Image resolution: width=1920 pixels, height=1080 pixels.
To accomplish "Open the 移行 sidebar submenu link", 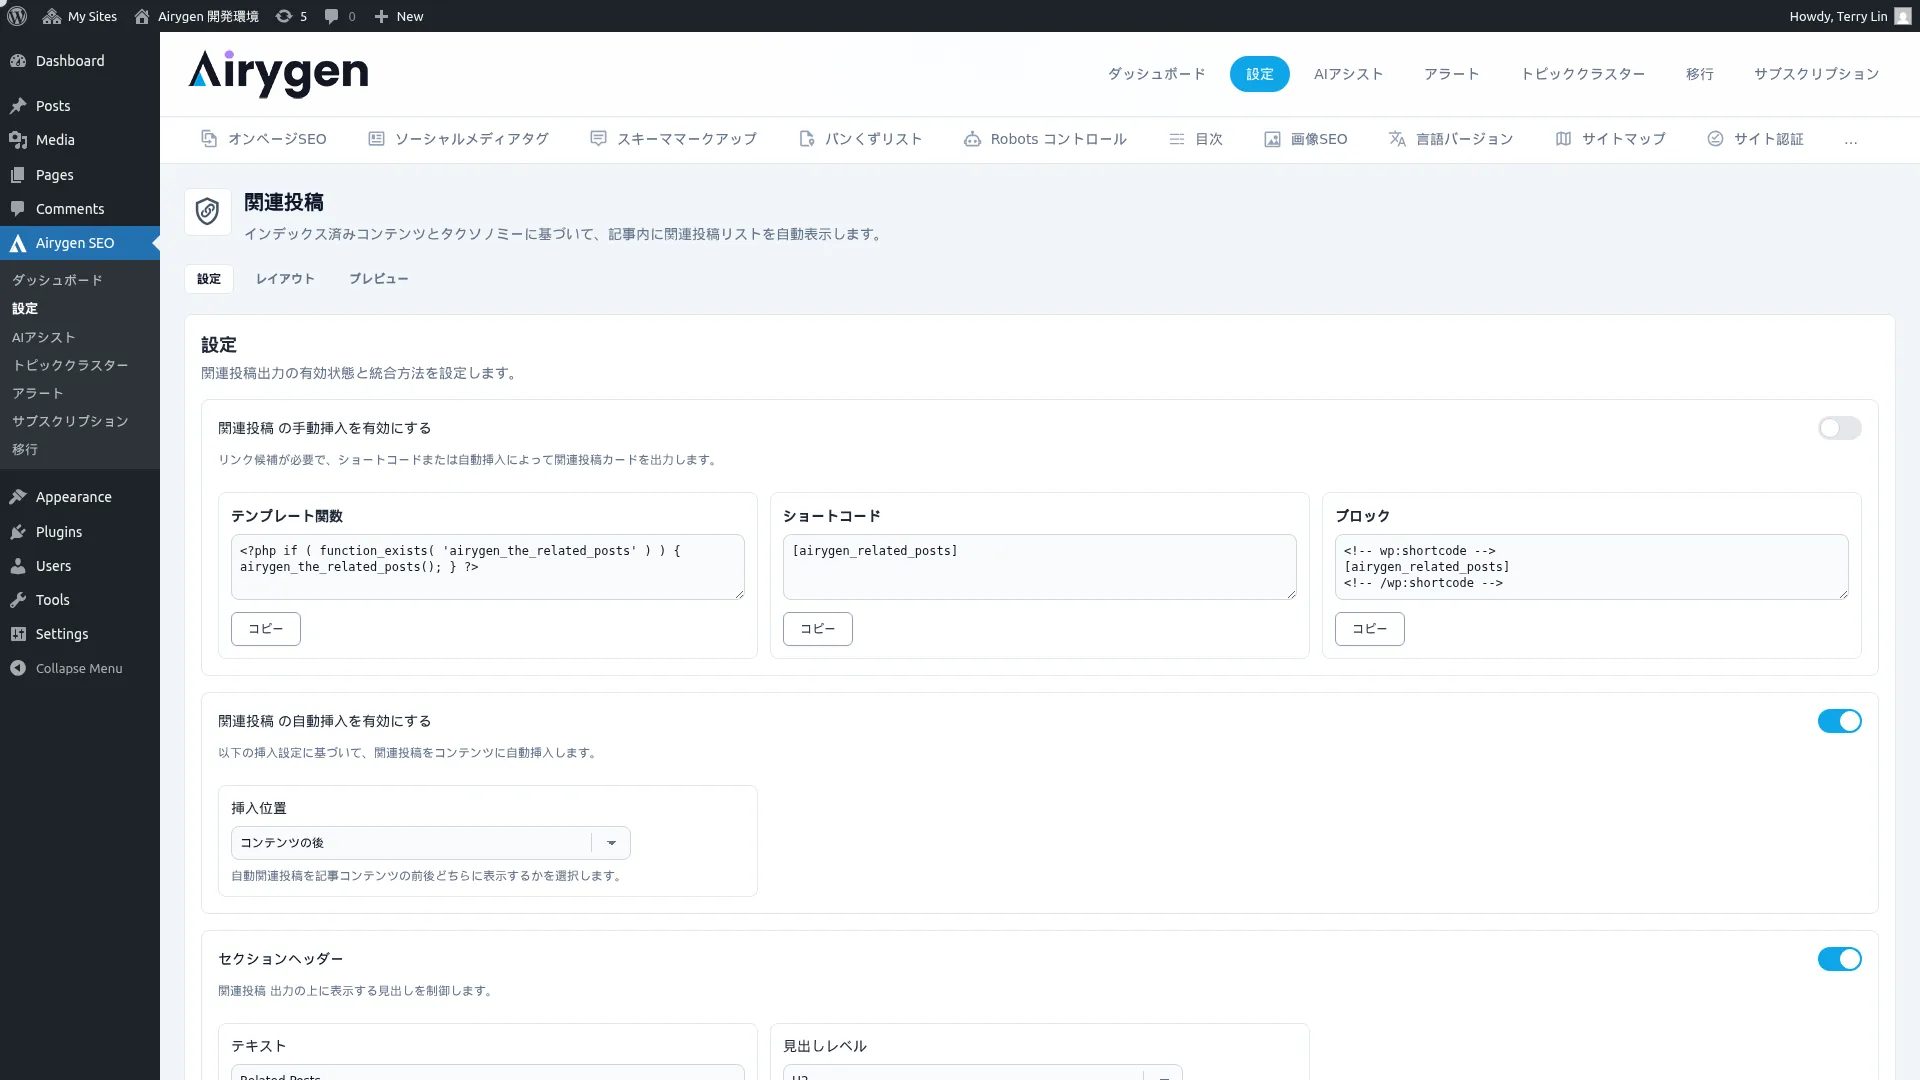I will click(x=25, y=449).
